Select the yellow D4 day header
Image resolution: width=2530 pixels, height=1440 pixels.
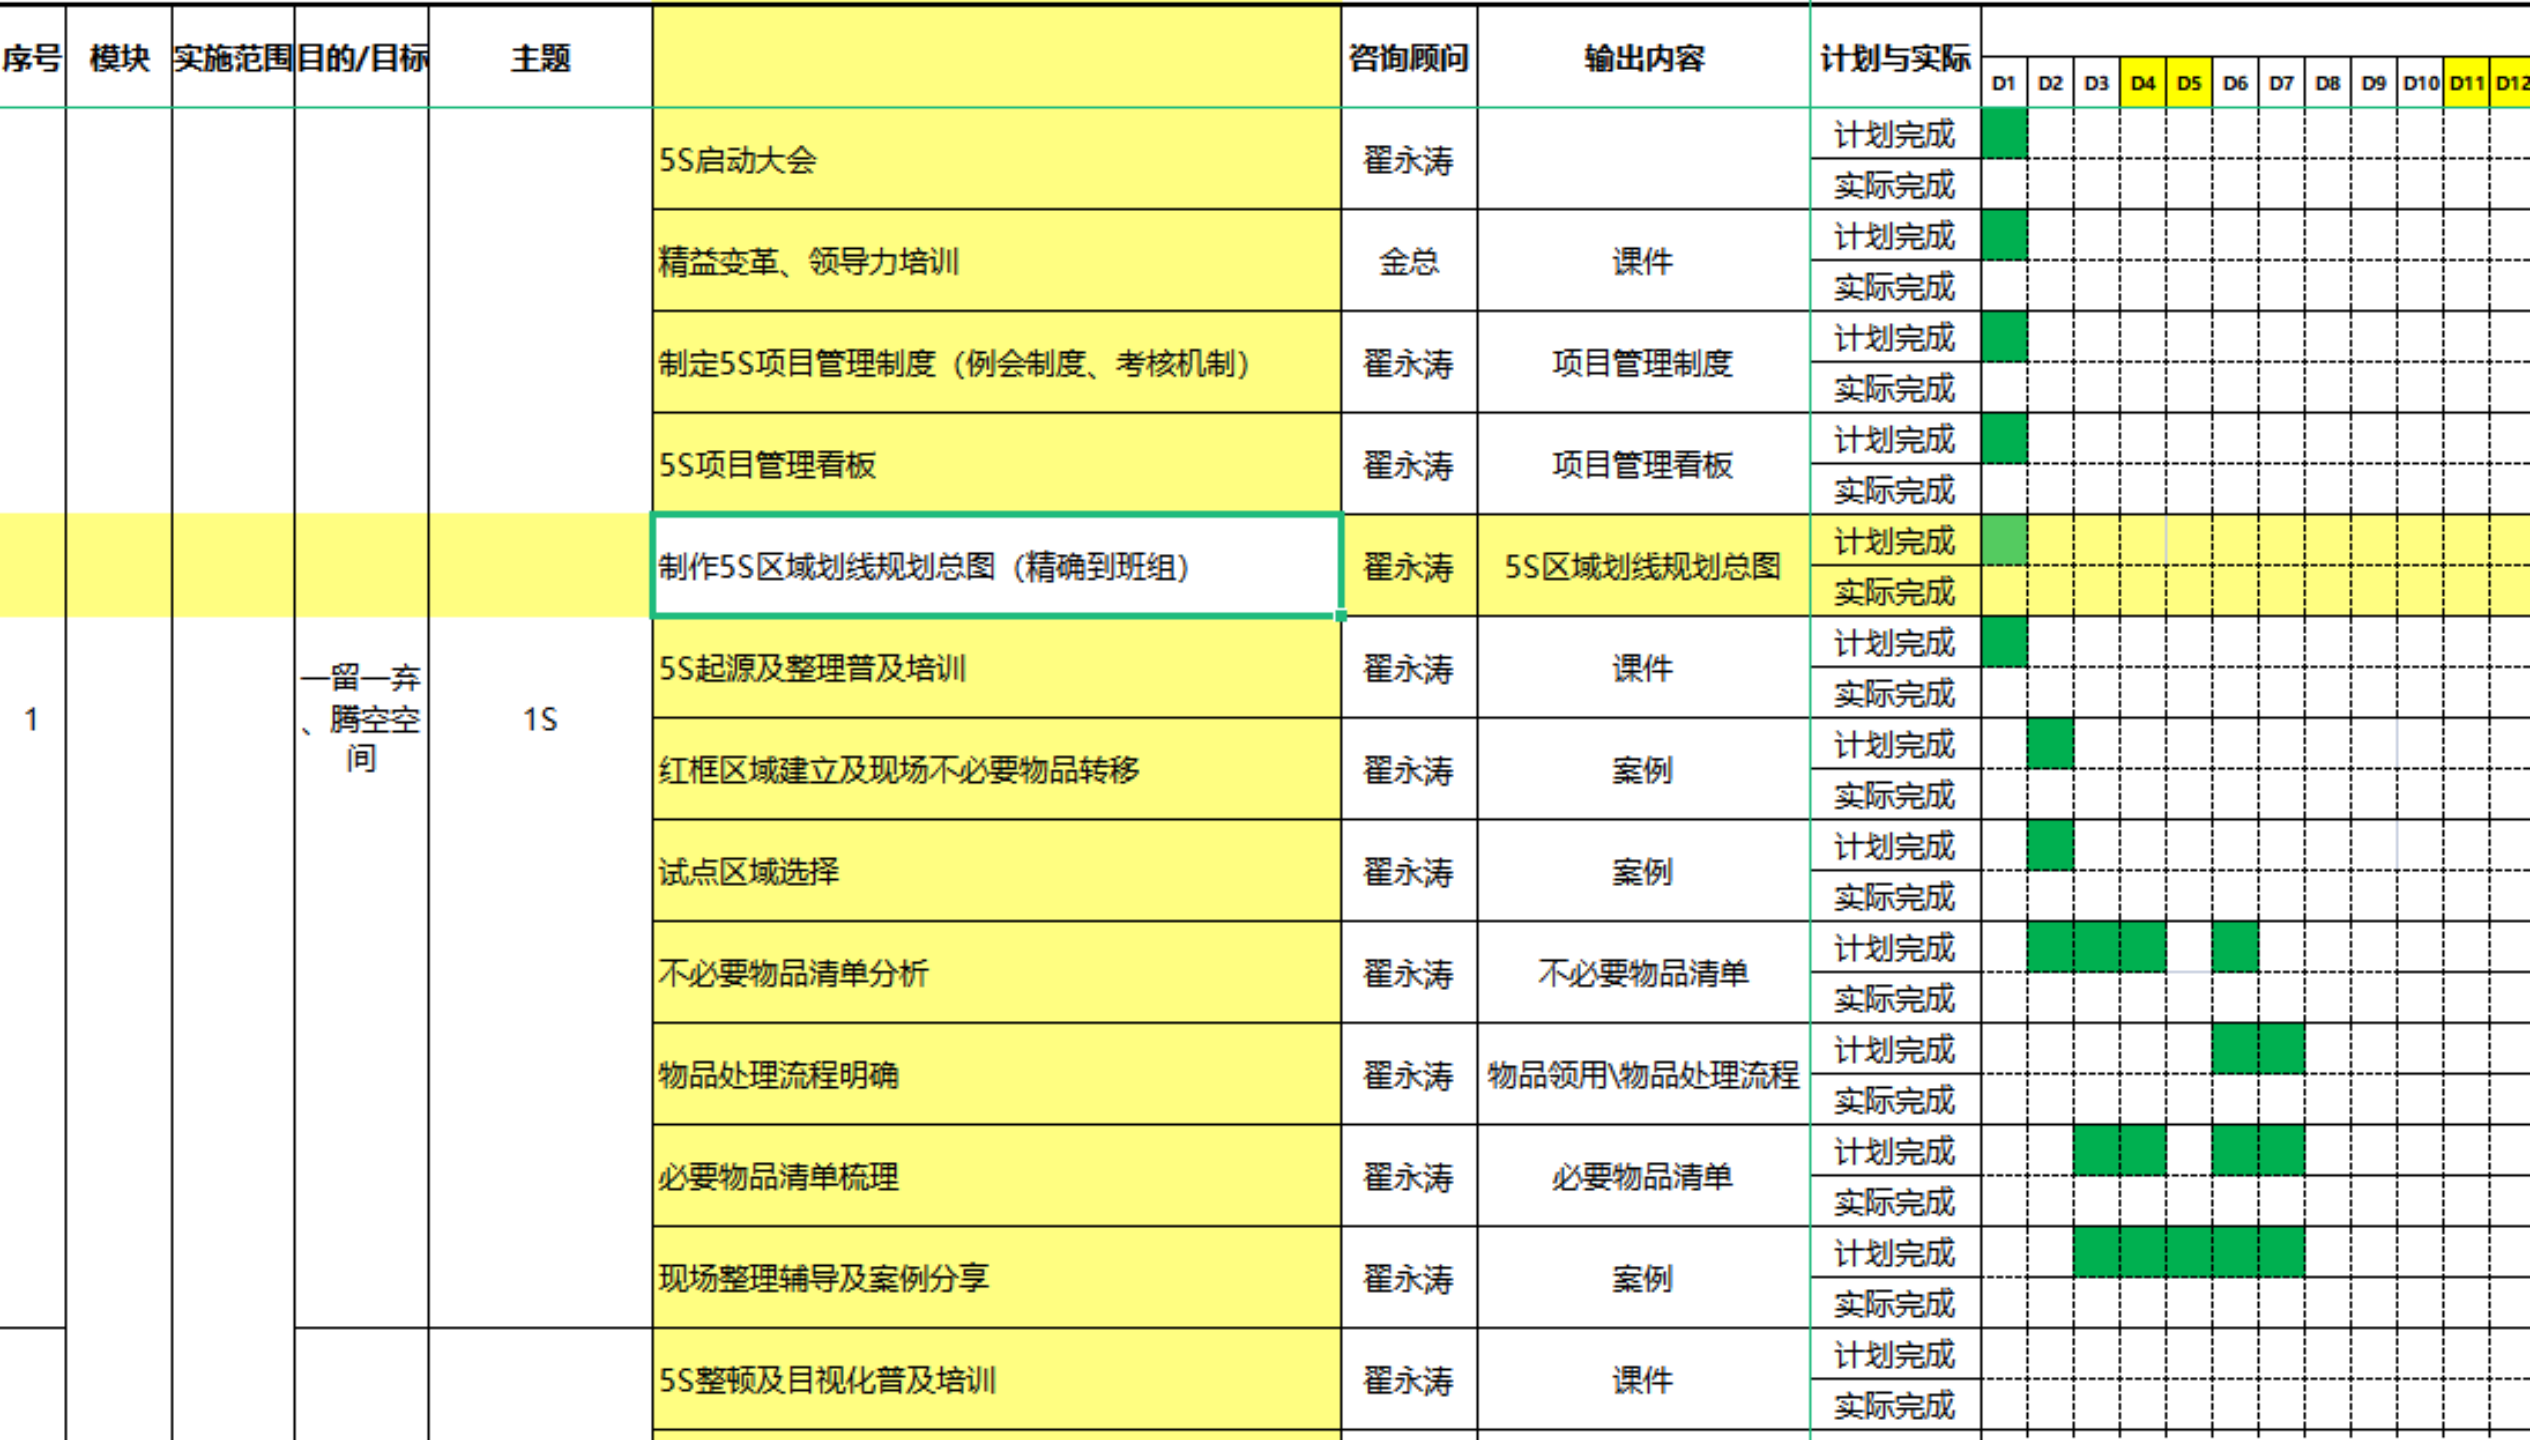pos(2142,83)
